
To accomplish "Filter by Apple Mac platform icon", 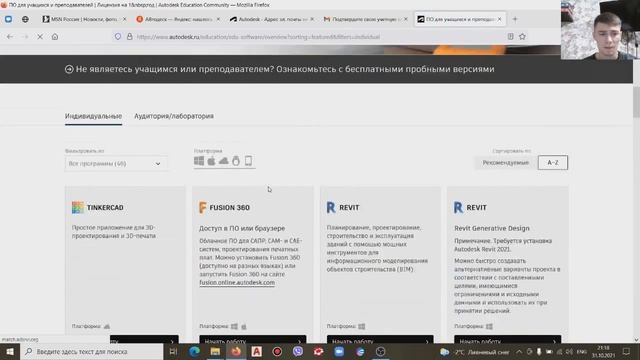I will [211, 161].
